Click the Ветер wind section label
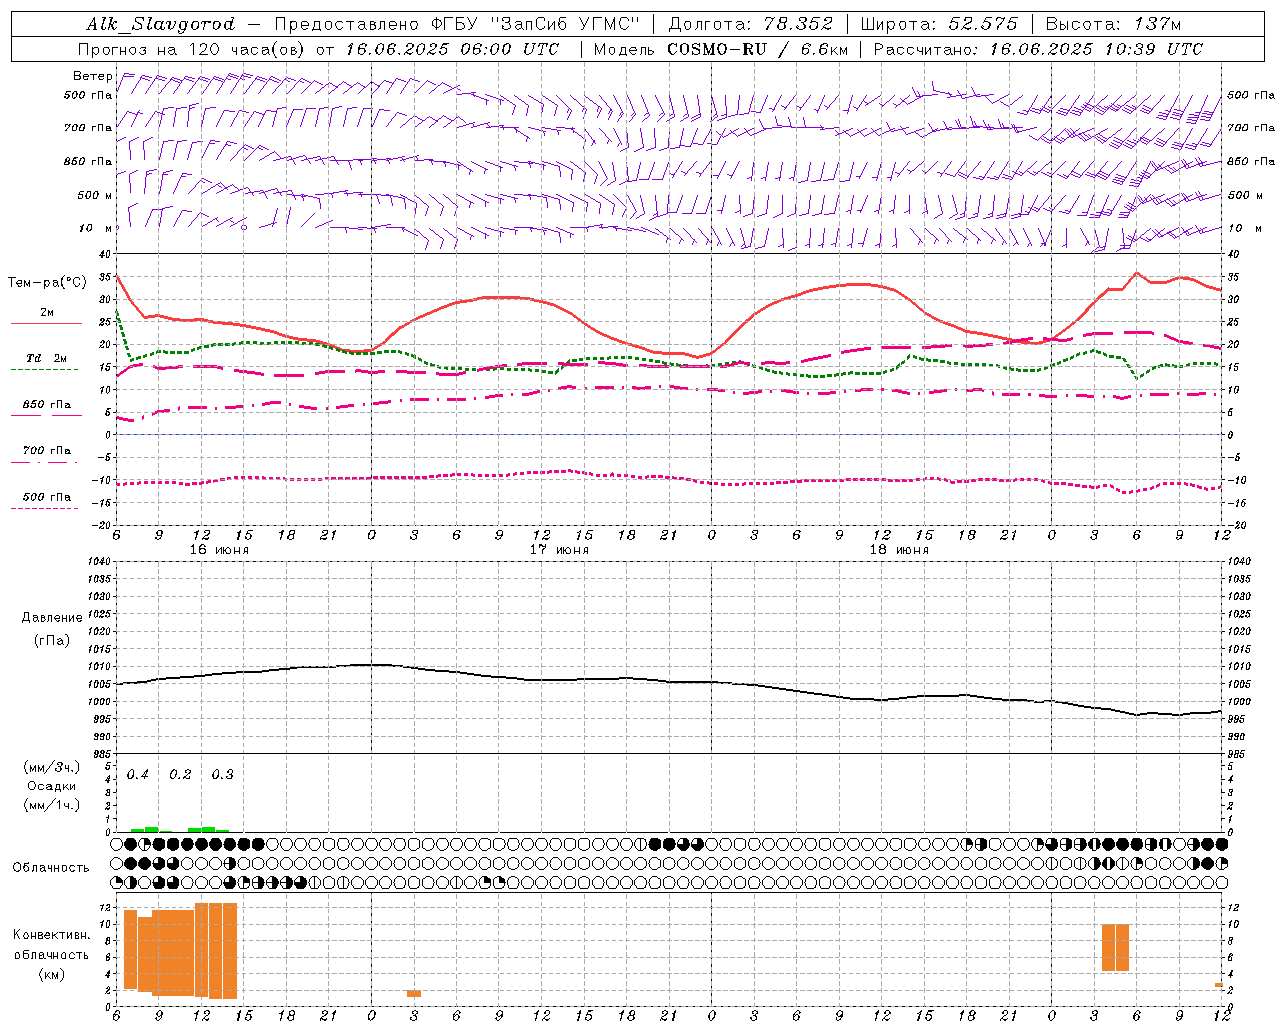 [x=92, y=76]
